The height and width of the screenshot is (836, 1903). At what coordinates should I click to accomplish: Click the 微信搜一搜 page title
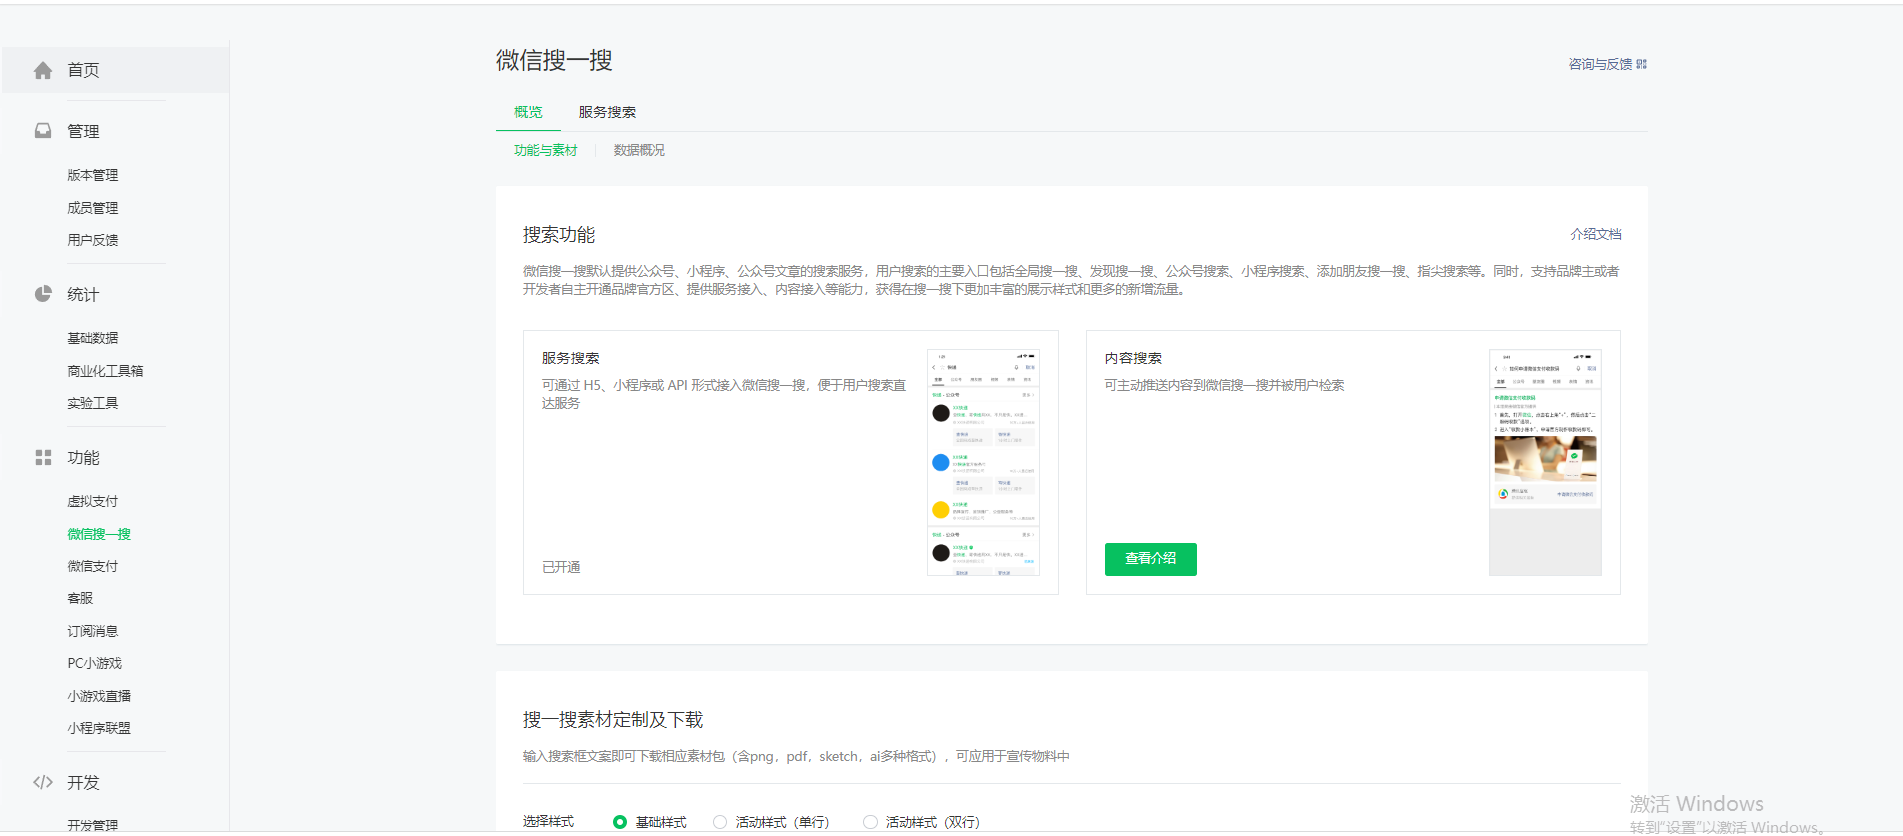point(554,60)
